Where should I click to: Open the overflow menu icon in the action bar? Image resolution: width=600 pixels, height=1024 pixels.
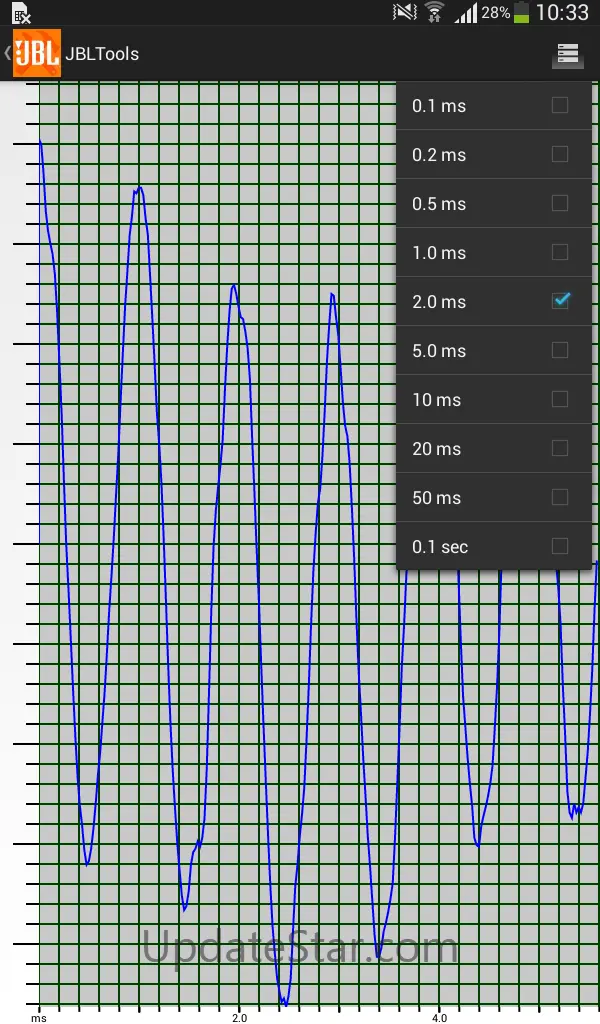567,54
